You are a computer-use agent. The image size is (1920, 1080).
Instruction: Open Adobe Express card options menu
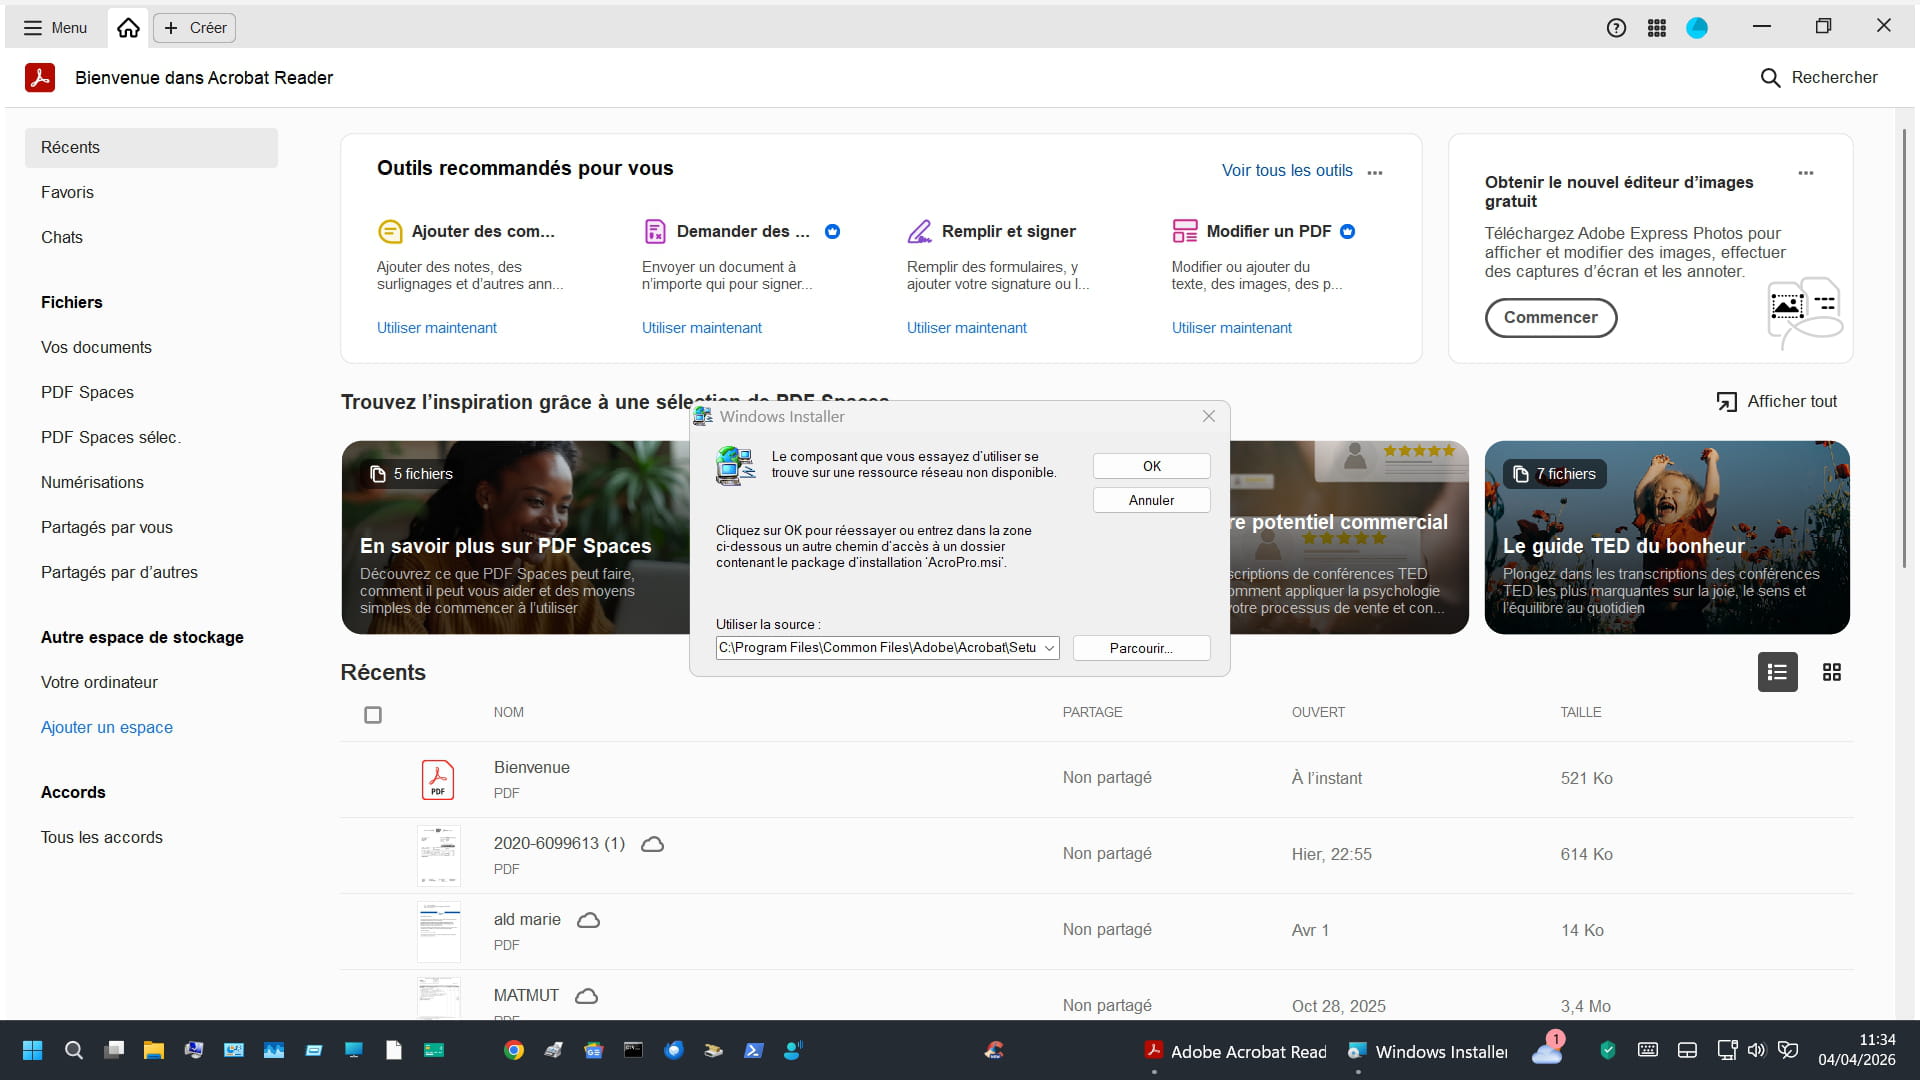coord(1805,172)
